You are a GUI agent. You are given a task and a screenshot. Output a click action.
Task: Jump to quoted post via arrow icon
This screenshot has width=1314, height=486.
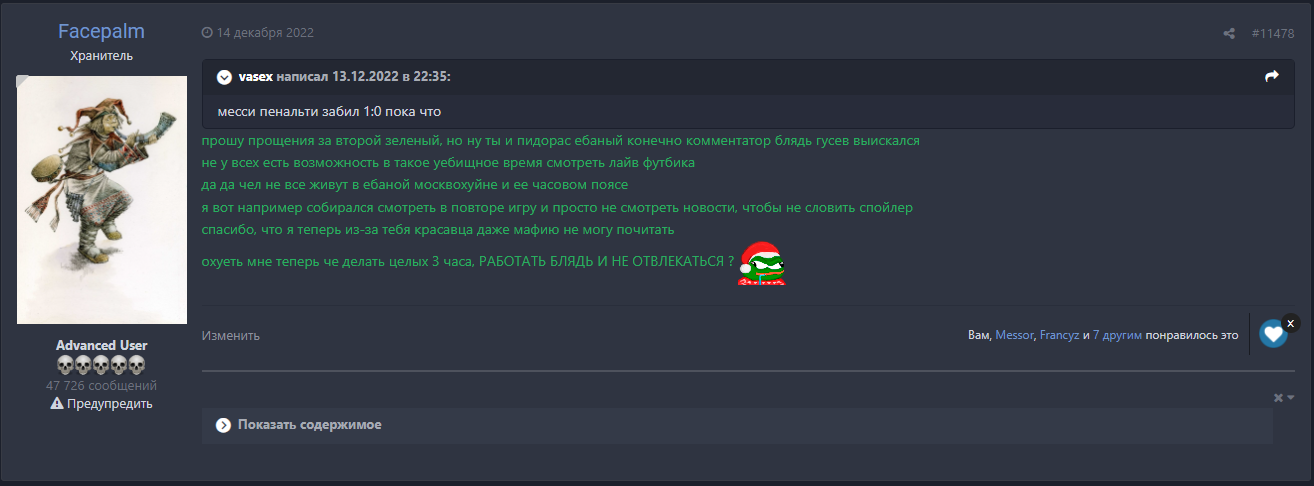click(x=1272, y=76)
